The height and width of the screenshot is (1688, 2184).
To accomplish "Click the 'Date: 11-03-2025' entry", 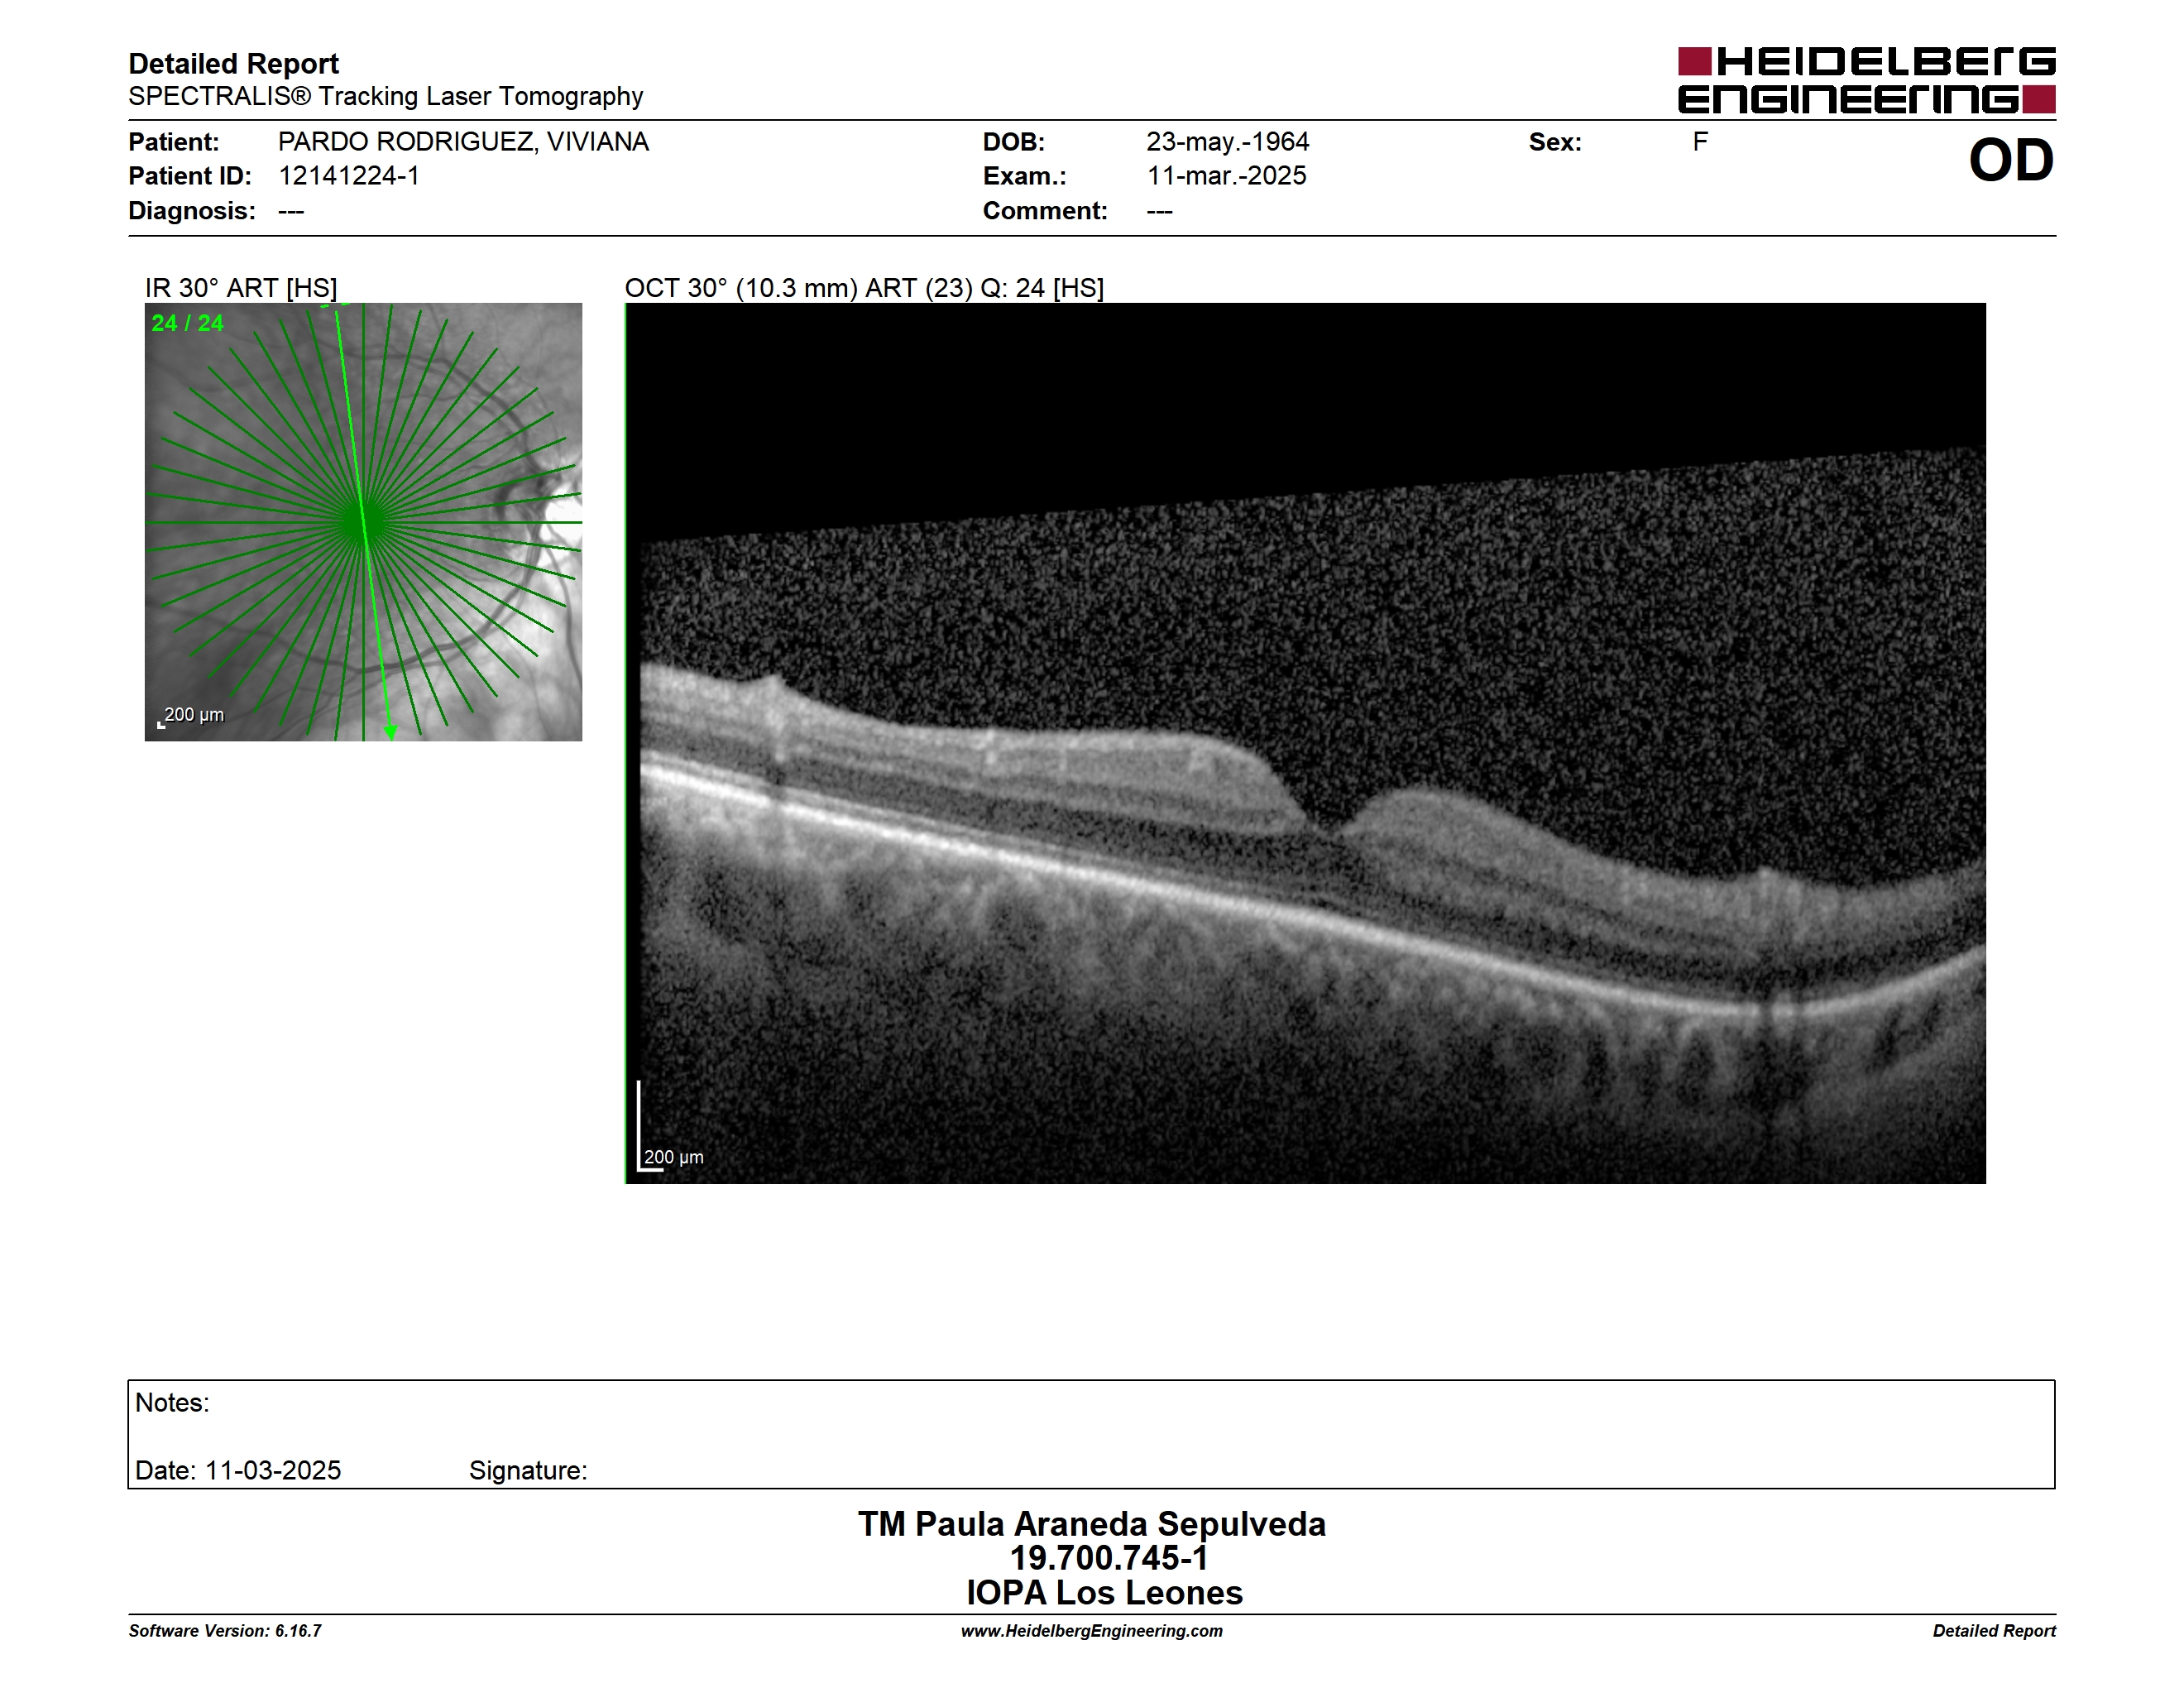I will (x=238, y=1471).
